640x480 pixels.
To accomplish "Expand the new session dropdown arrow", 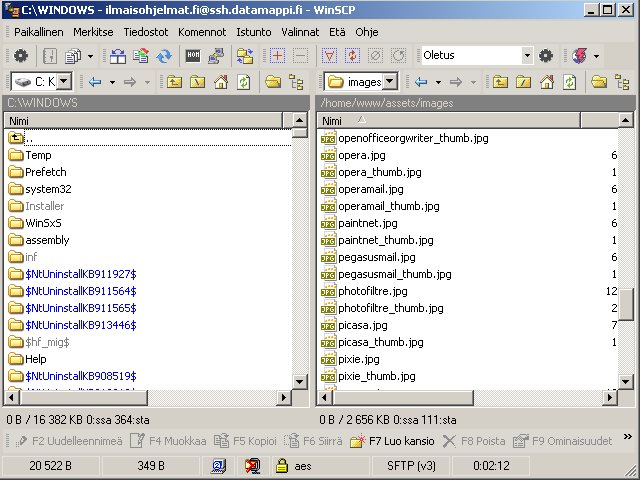I will 597,56.
